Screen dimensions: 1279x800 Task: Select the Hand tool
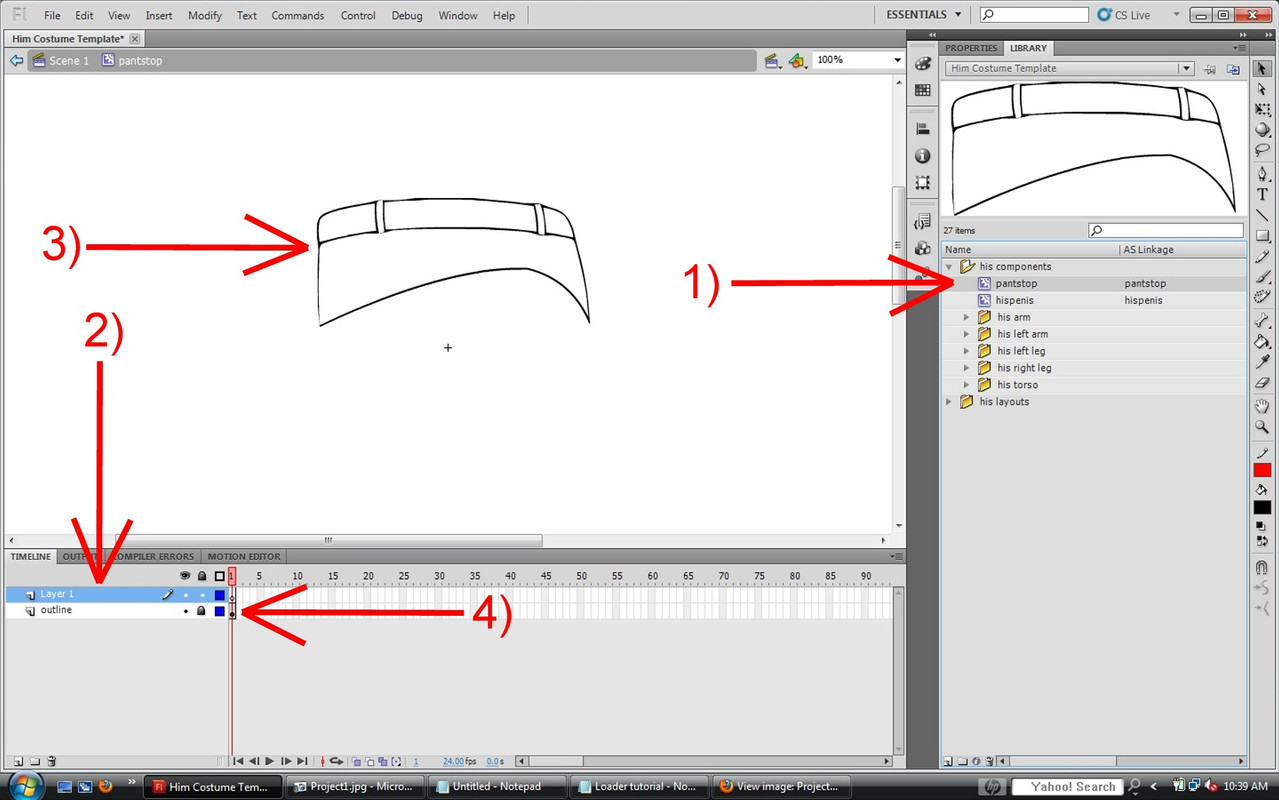pos(1262,406)
